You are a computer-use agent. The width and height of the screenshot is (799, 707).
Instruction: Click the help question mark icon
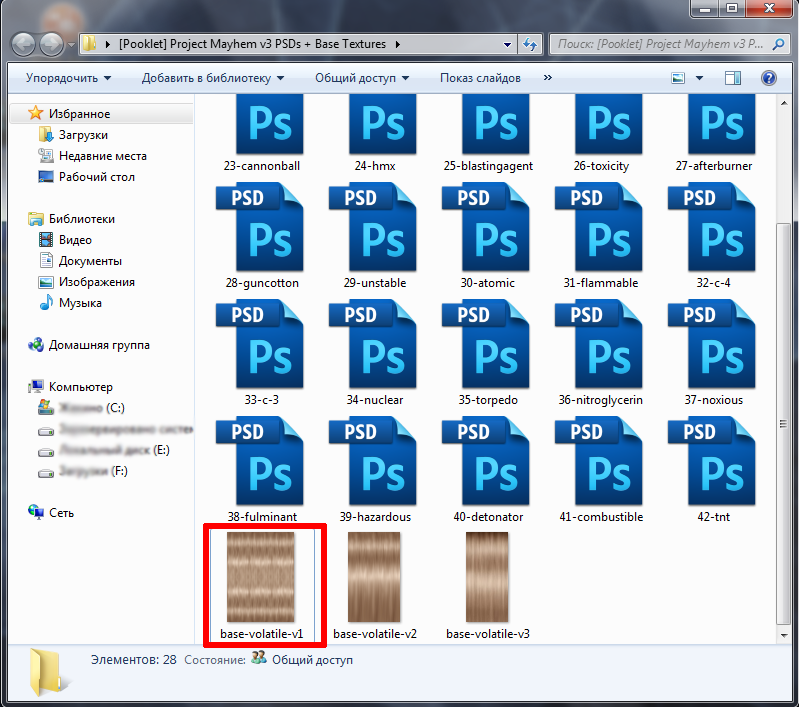768,78
